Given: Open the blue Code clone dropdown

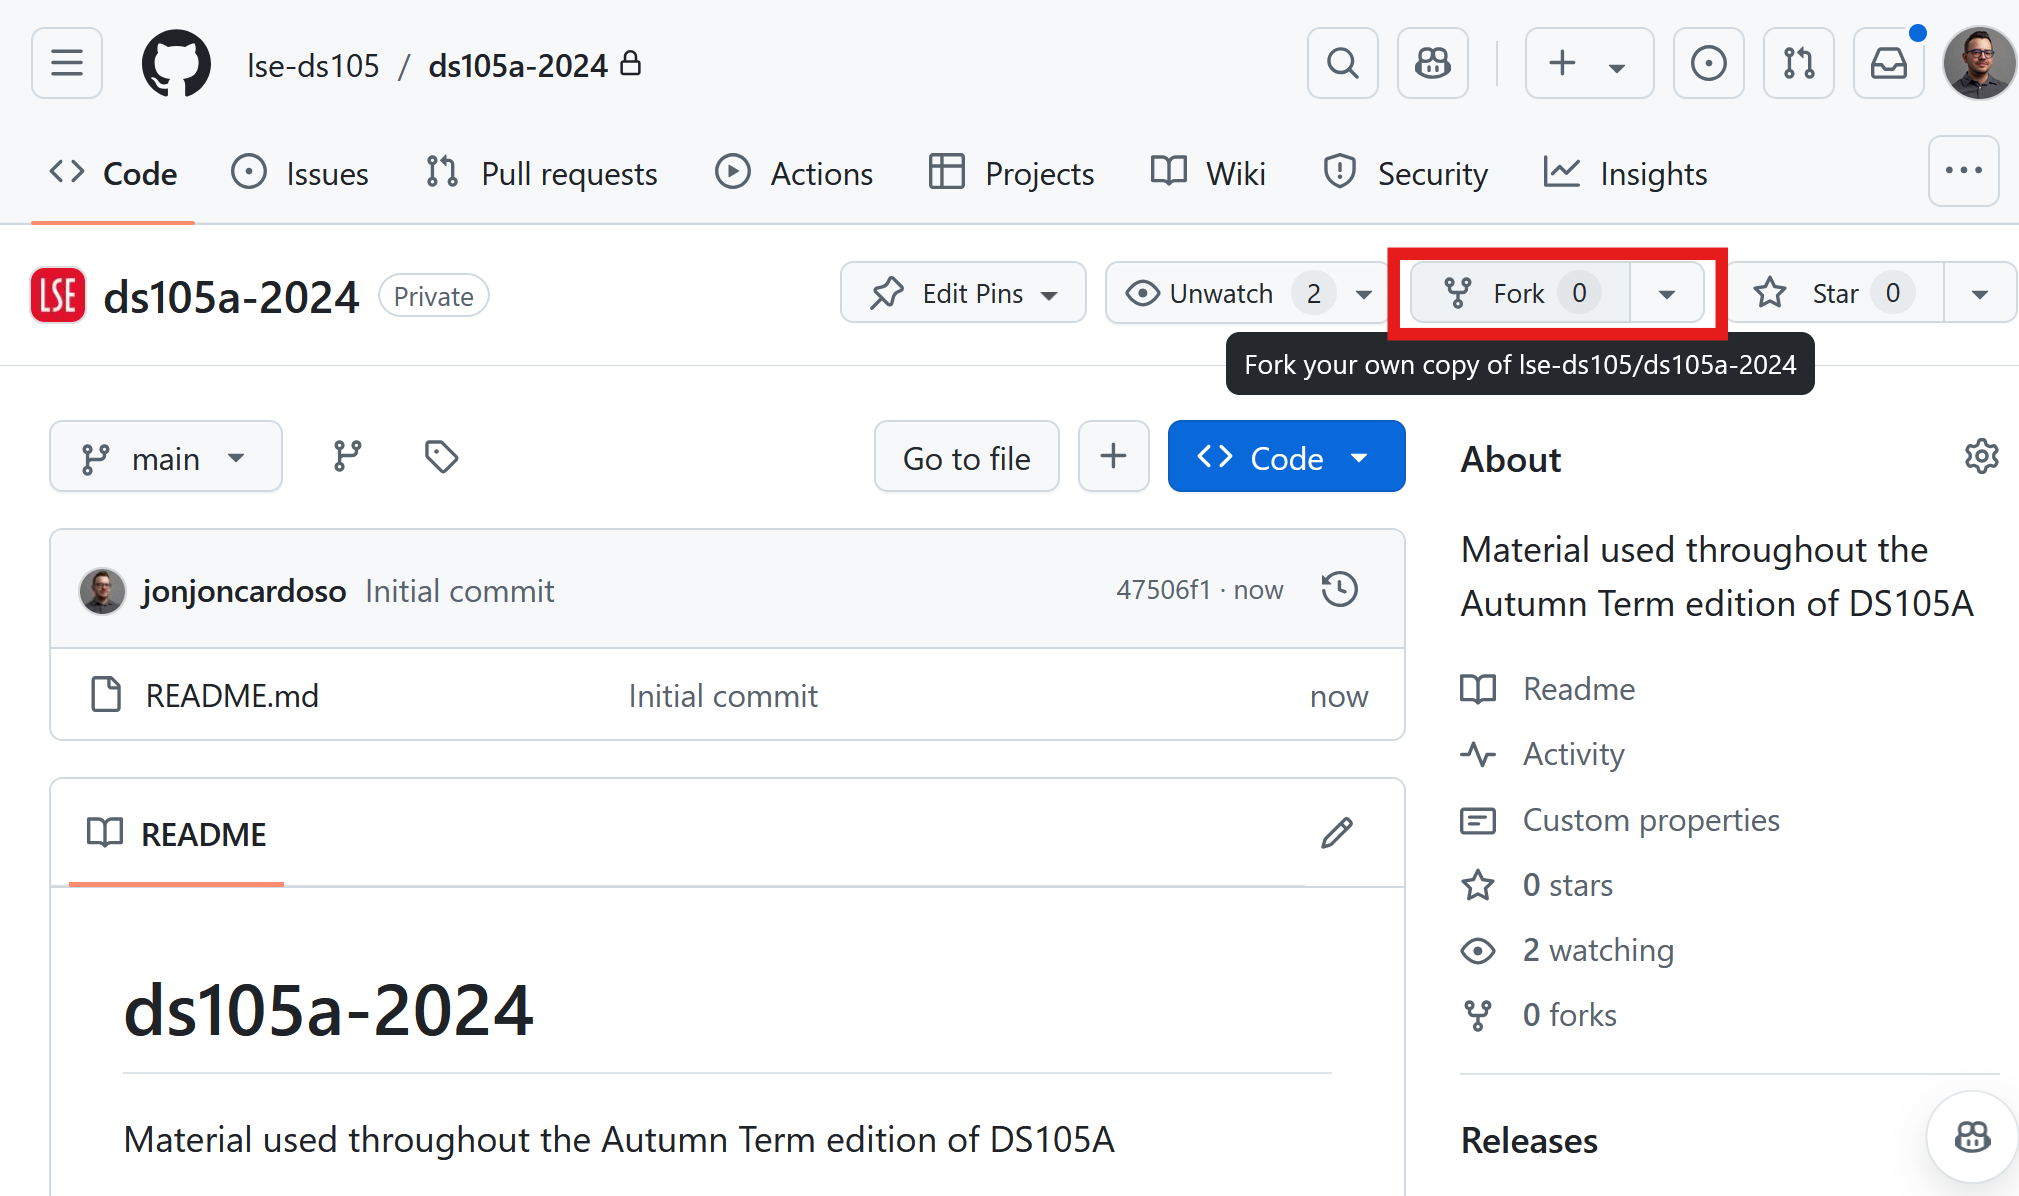Looking at the screenshot, I should (x=1286, y=457).
